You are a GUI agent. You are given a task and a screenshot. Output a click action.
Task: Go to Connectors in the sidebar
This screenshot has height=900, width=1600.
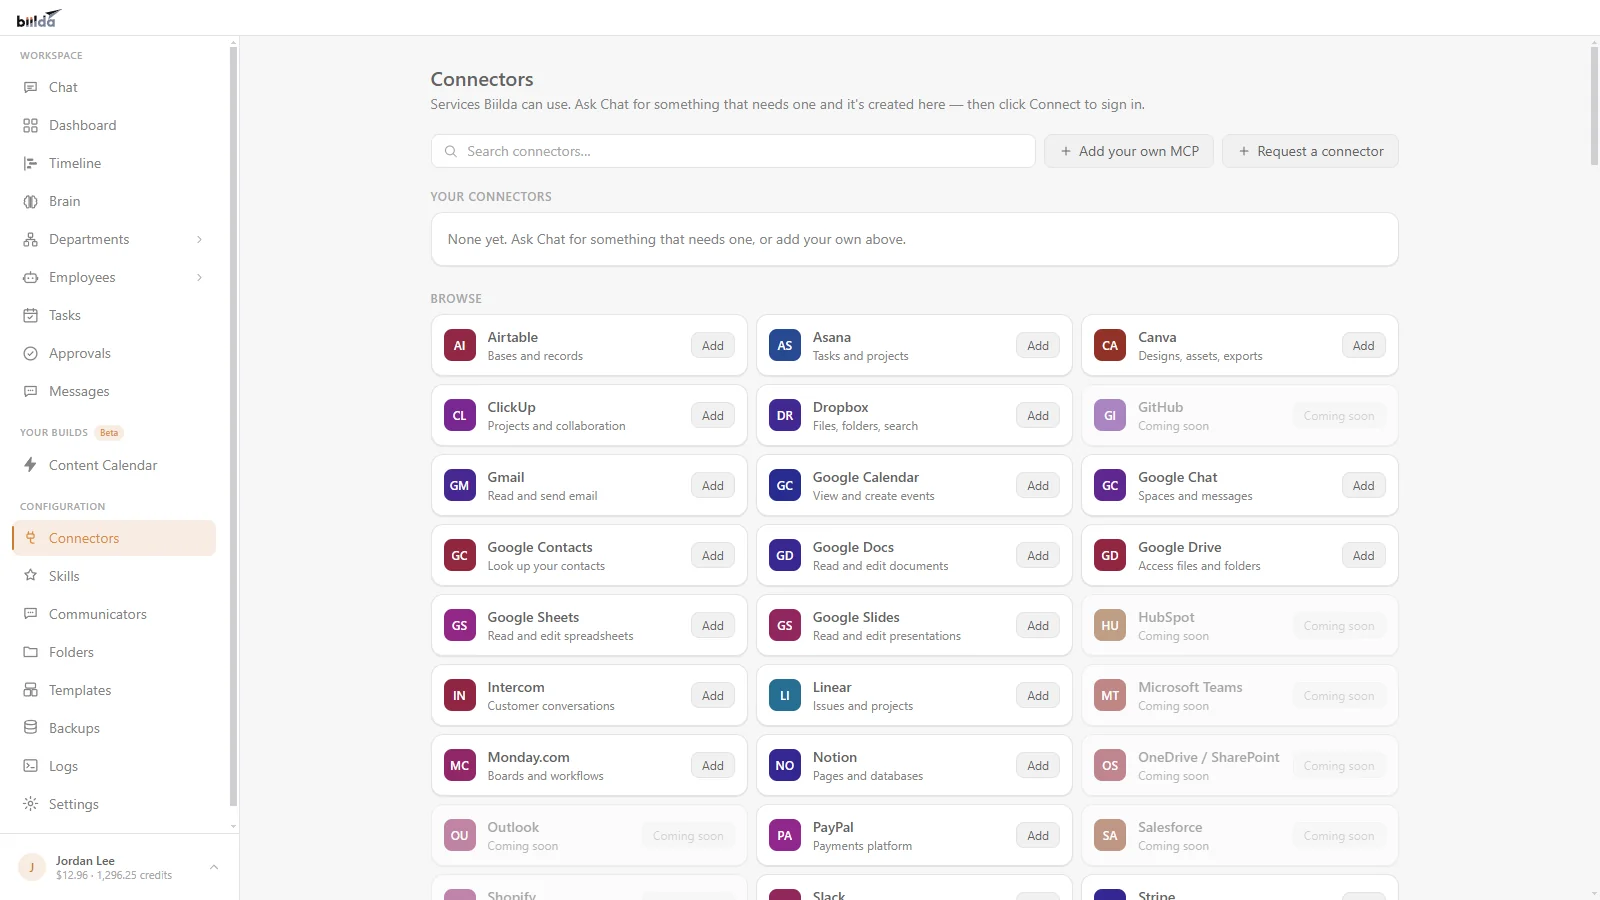(114, 538)
